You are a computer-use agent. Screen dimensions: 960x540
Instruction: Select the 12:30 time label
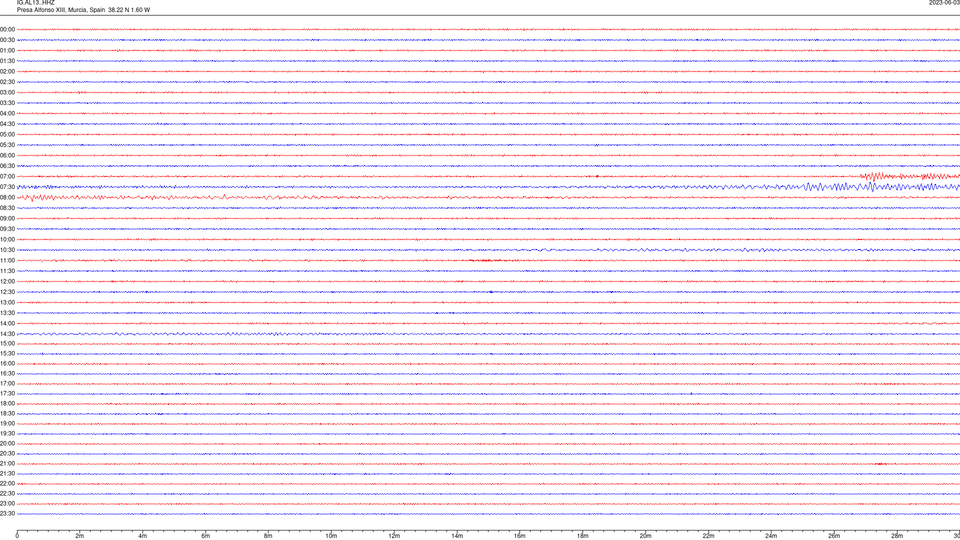7,292
